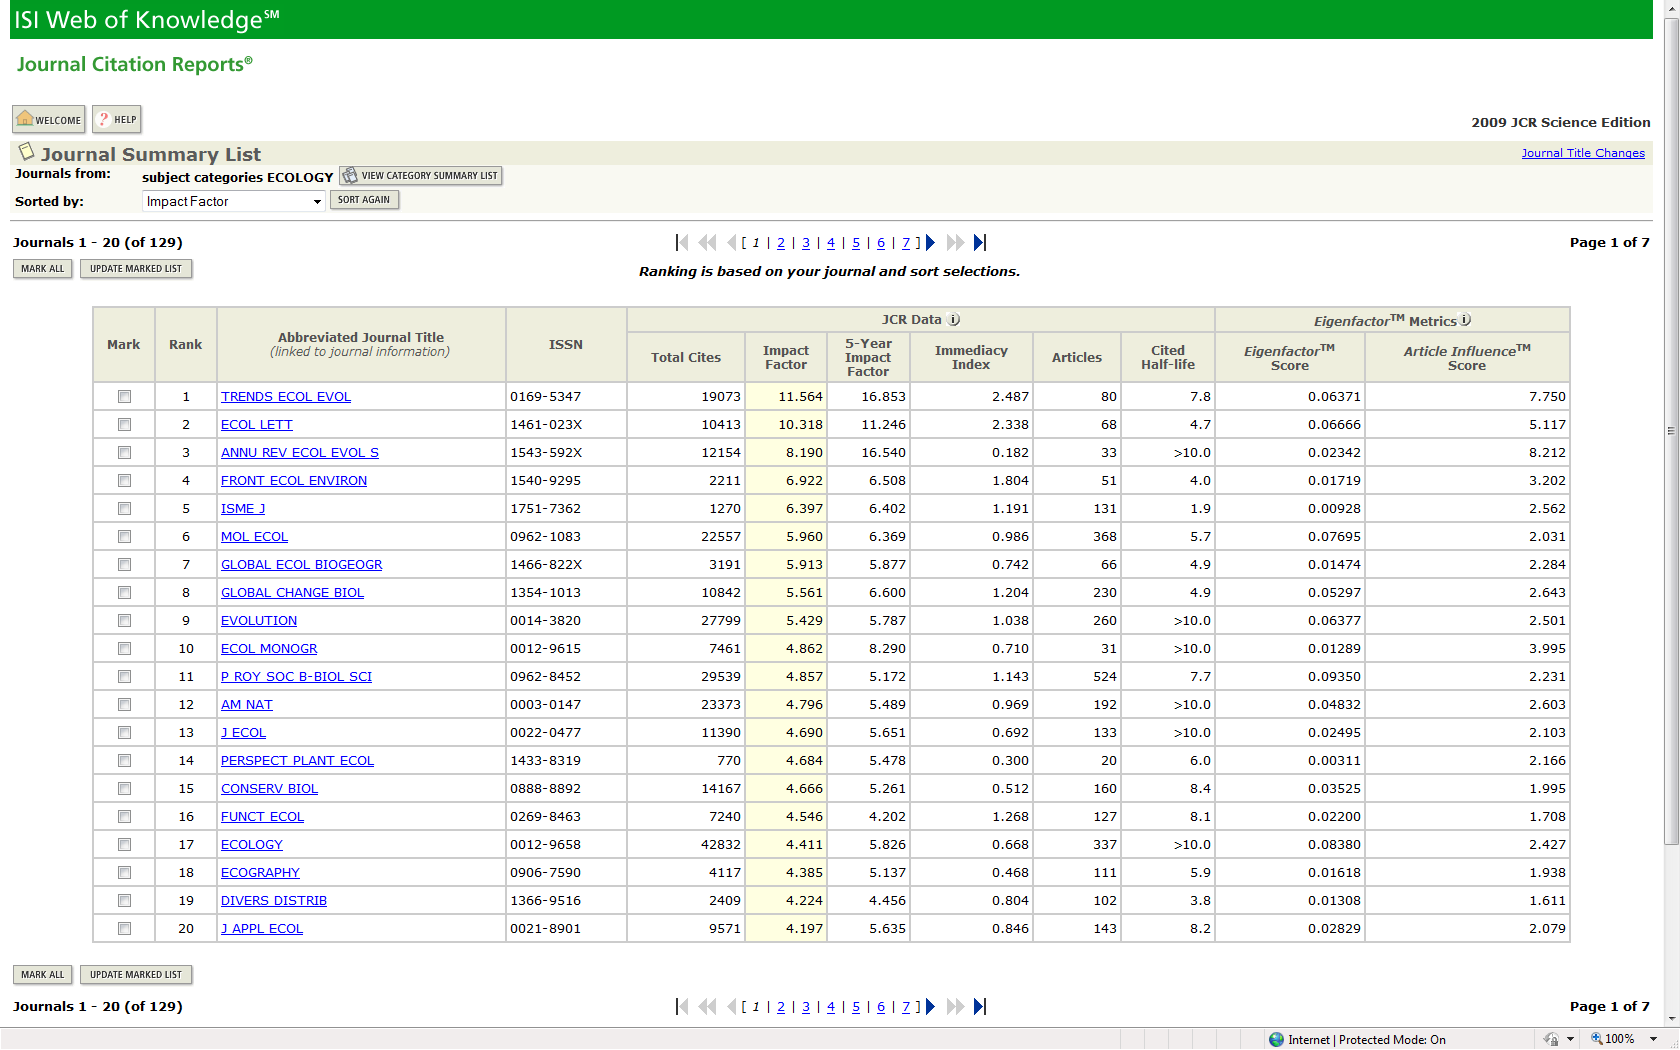Mark the CONSERV BIOL checkbox

pyautogui.click(x=125, y=789)
